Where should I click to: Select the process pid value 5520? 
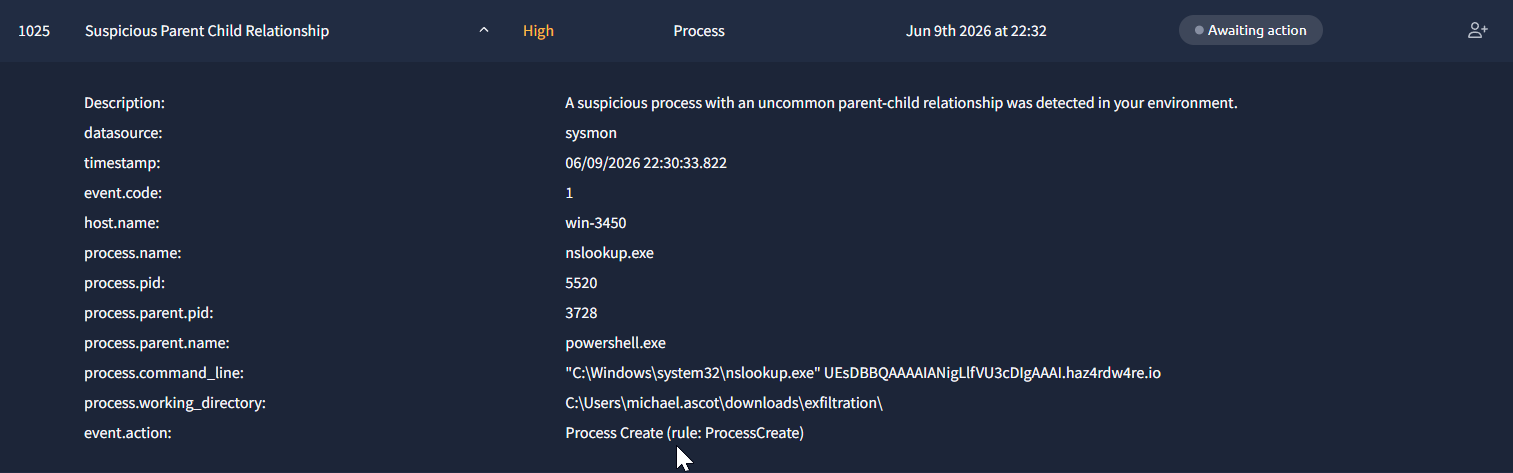pos(582,283)
